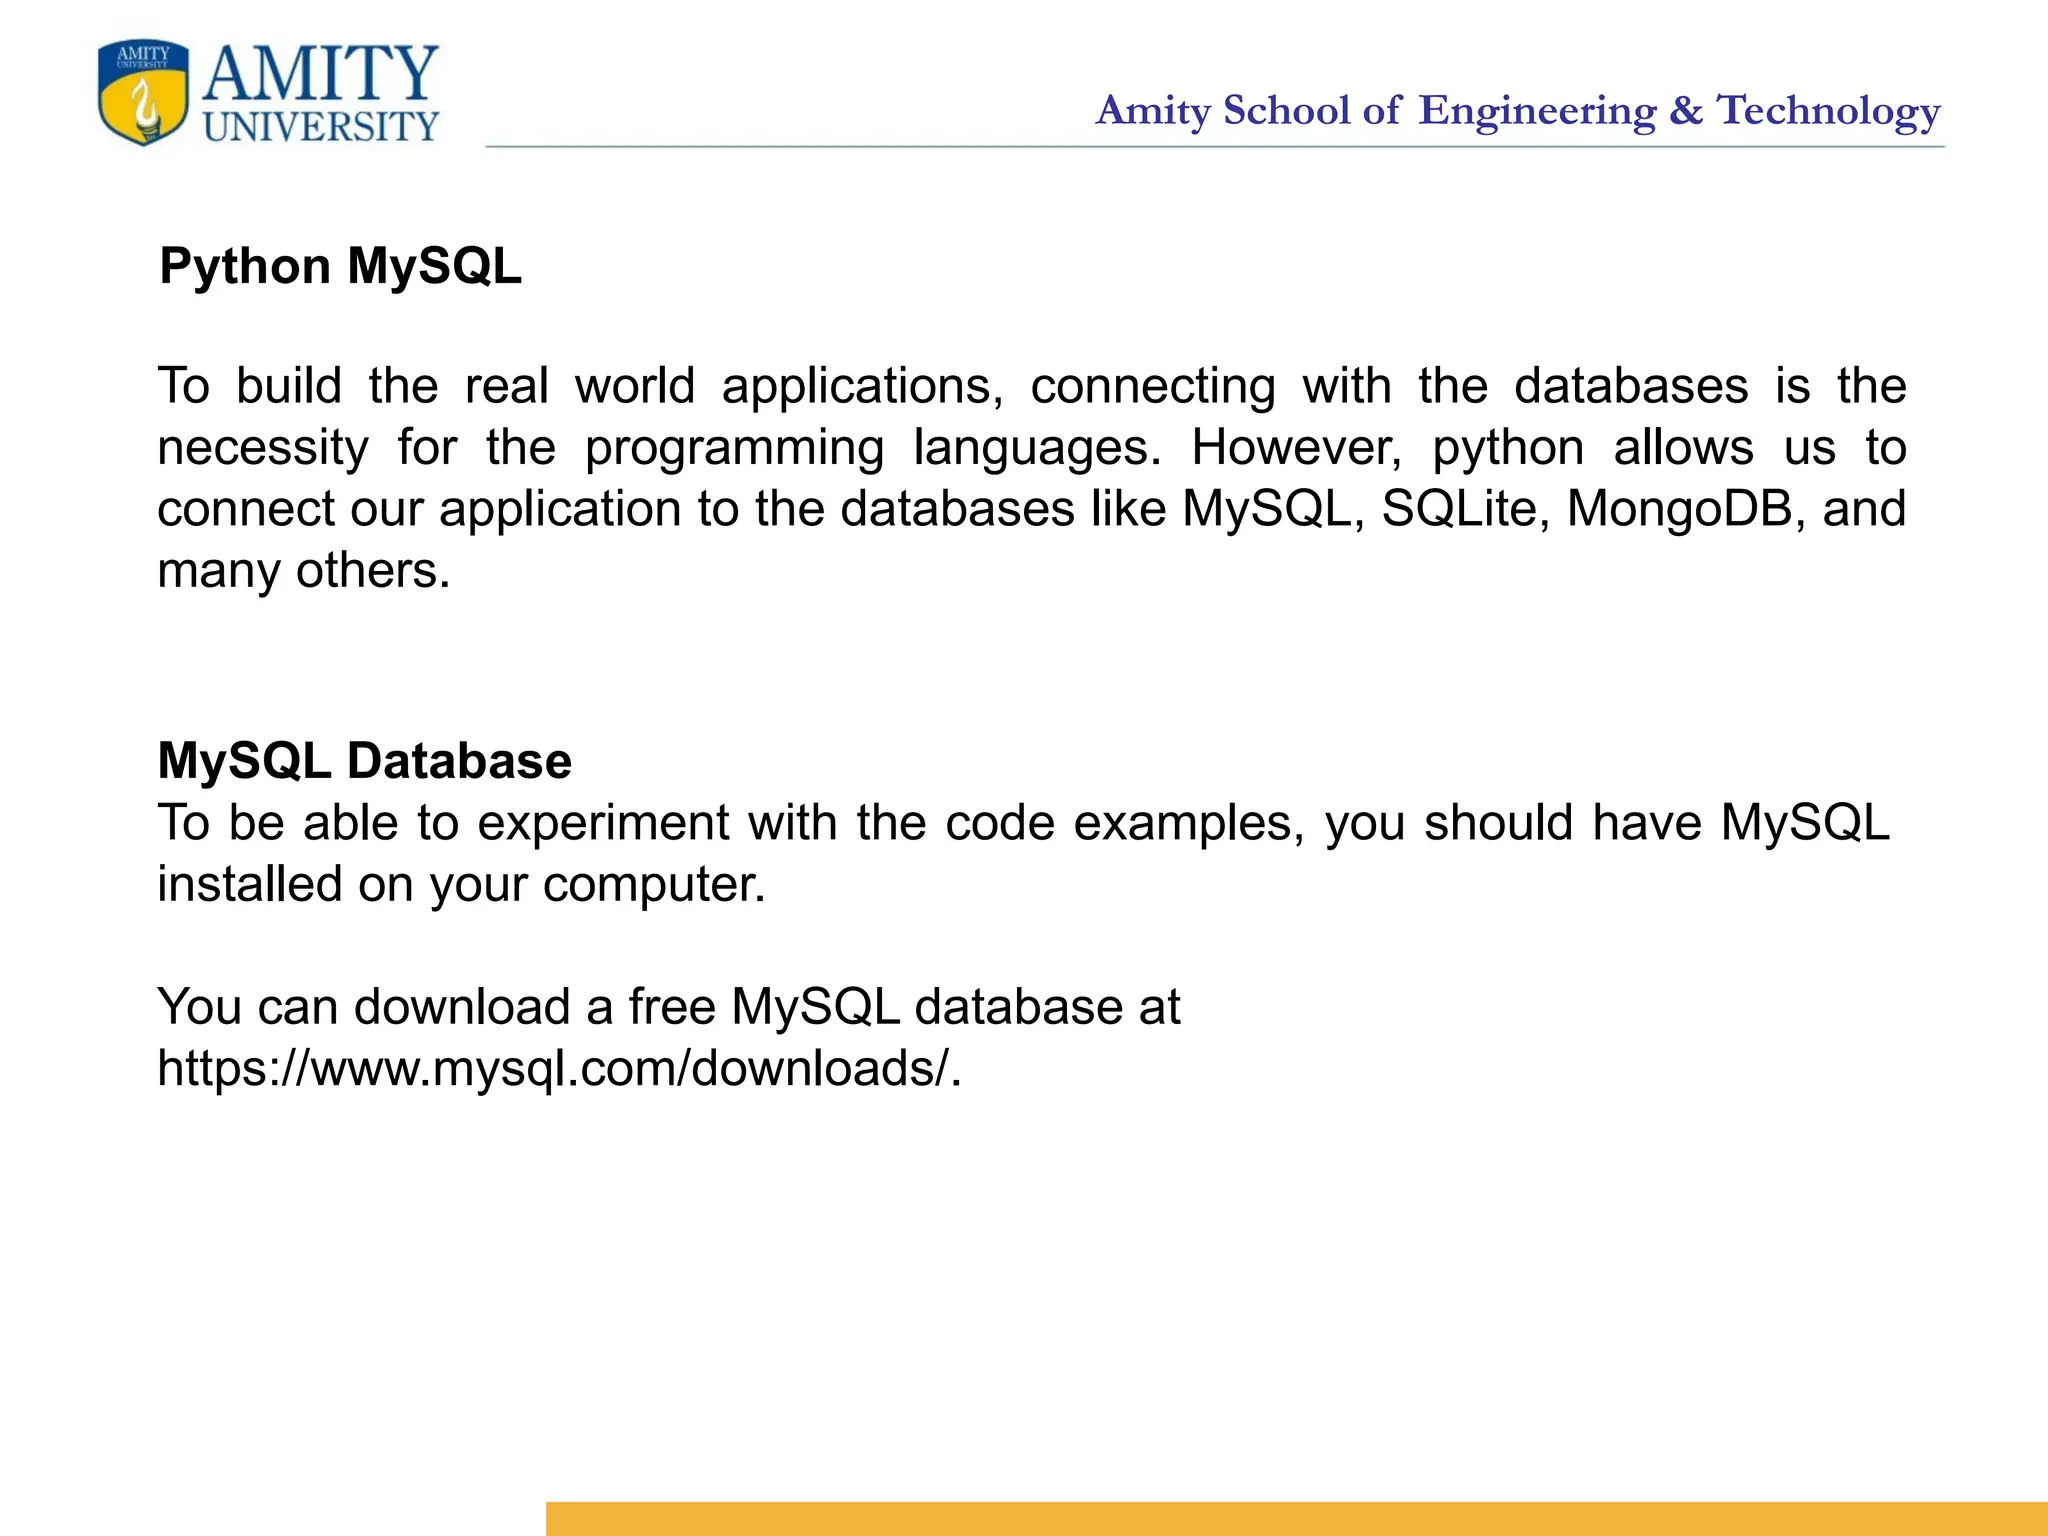The height and width of the screenshot is (1536, 2048).
Task: Click 'You can download a free MySQL database at'
Action: [x=668, y=1007]
